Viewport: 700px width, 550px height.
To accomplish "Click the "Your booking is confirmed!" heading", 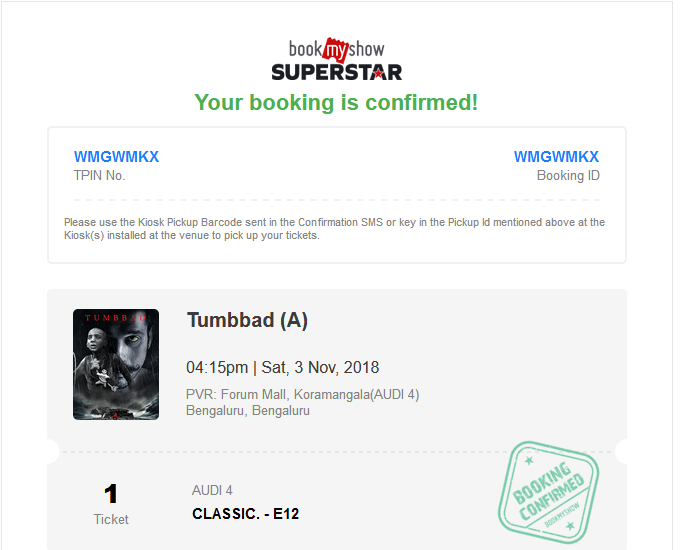I will pyautogui.click(x=336, y=102).
